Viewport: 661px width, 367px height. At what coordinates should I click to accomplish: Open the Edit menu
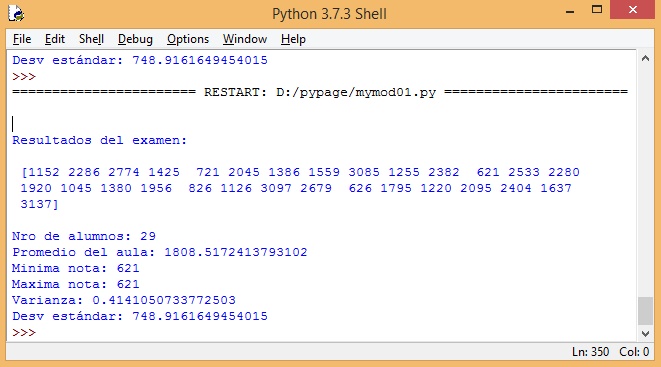point(55,39)
